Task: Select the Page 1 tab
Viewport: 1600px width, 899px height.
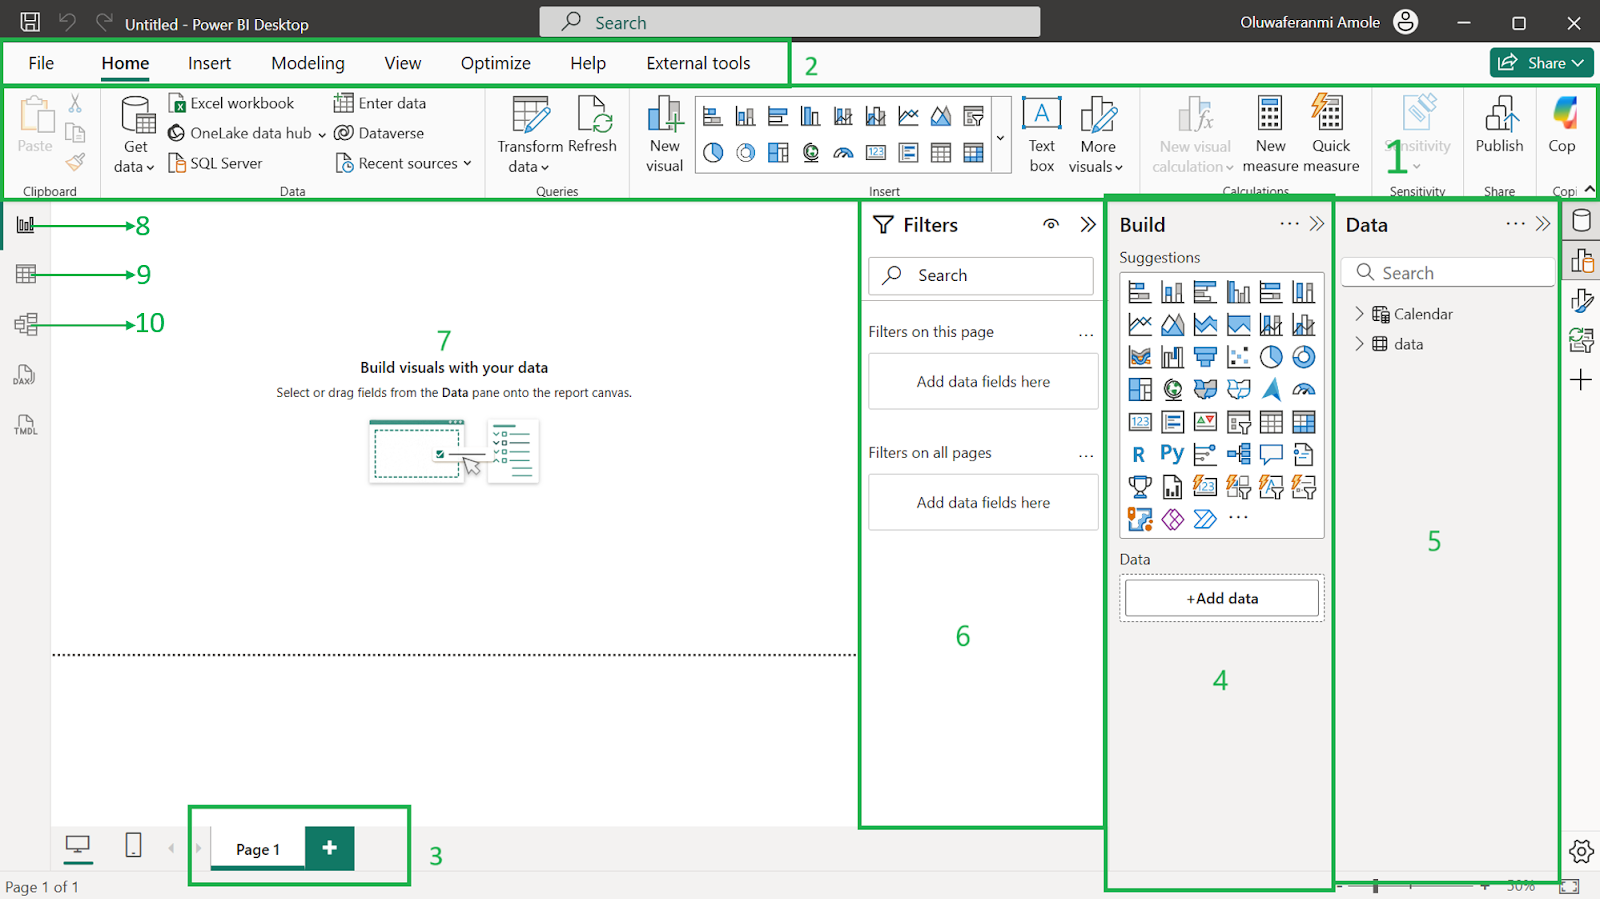Action: pos(258,849)
